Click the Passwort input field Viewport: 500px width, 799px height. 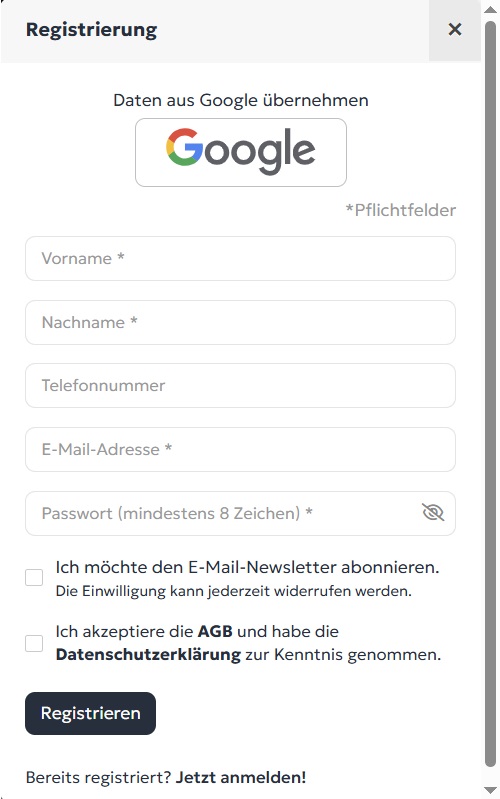click(240, 513)
